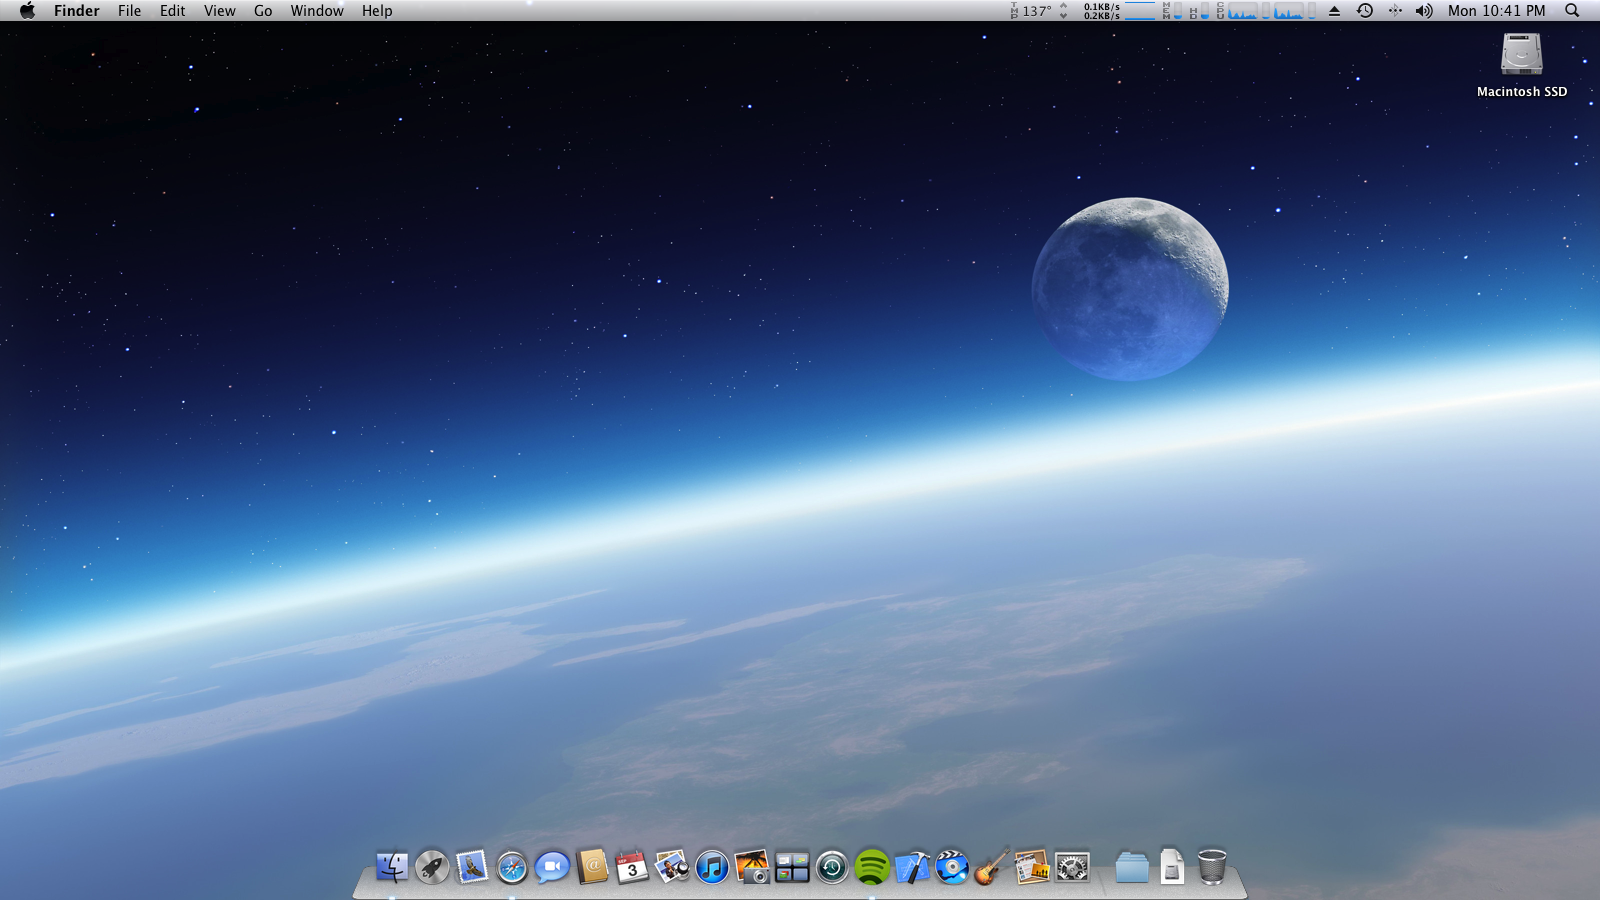Open Address Book in Dock
This screenshot has width=1600, height=900.
592,867
